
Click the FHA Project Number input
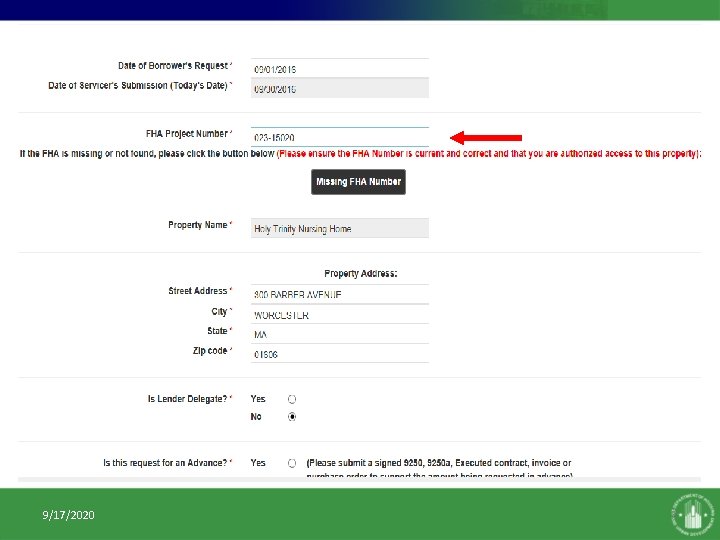pyautogui.click(x=340, y=137)
